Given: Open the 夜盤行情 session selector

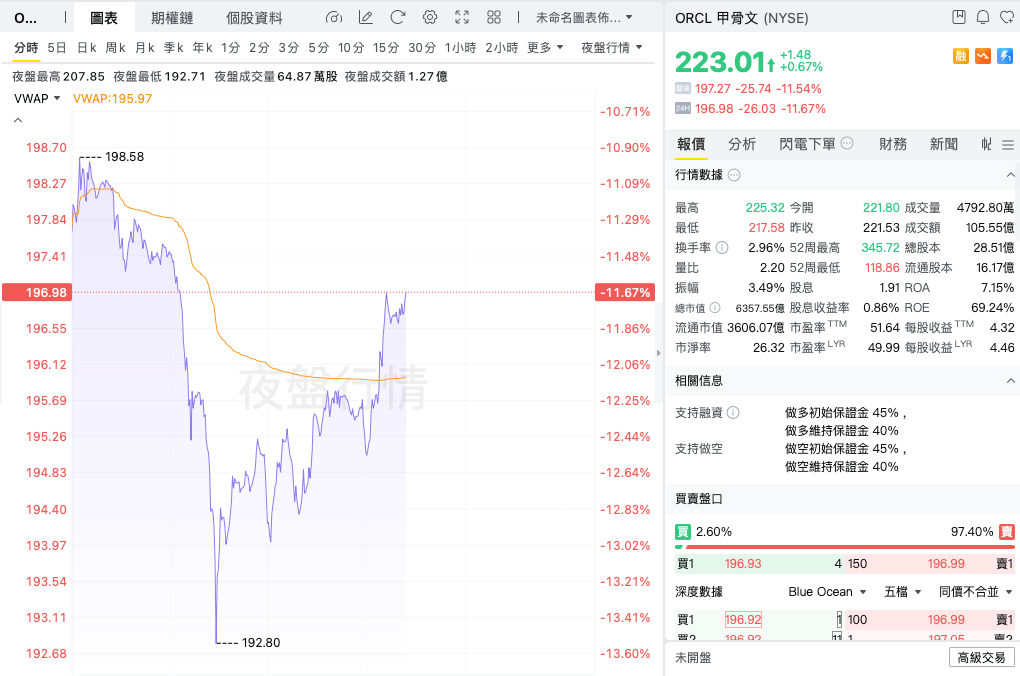Looking at the screenshot, I should point(611,47).
